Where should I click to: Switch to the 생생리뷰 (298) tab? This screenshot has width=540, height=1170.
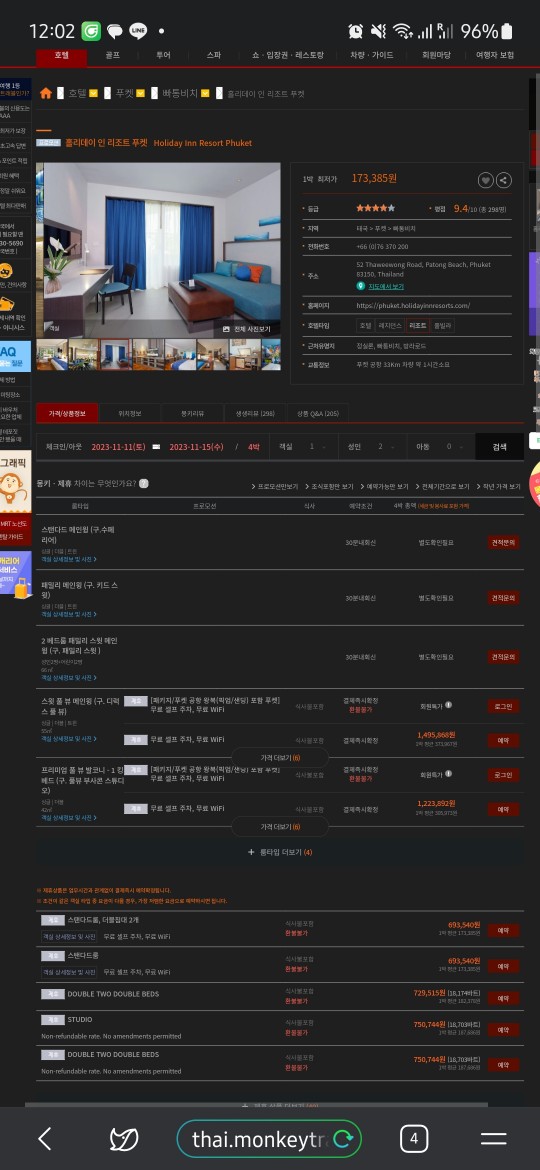[x=255, y=413]
